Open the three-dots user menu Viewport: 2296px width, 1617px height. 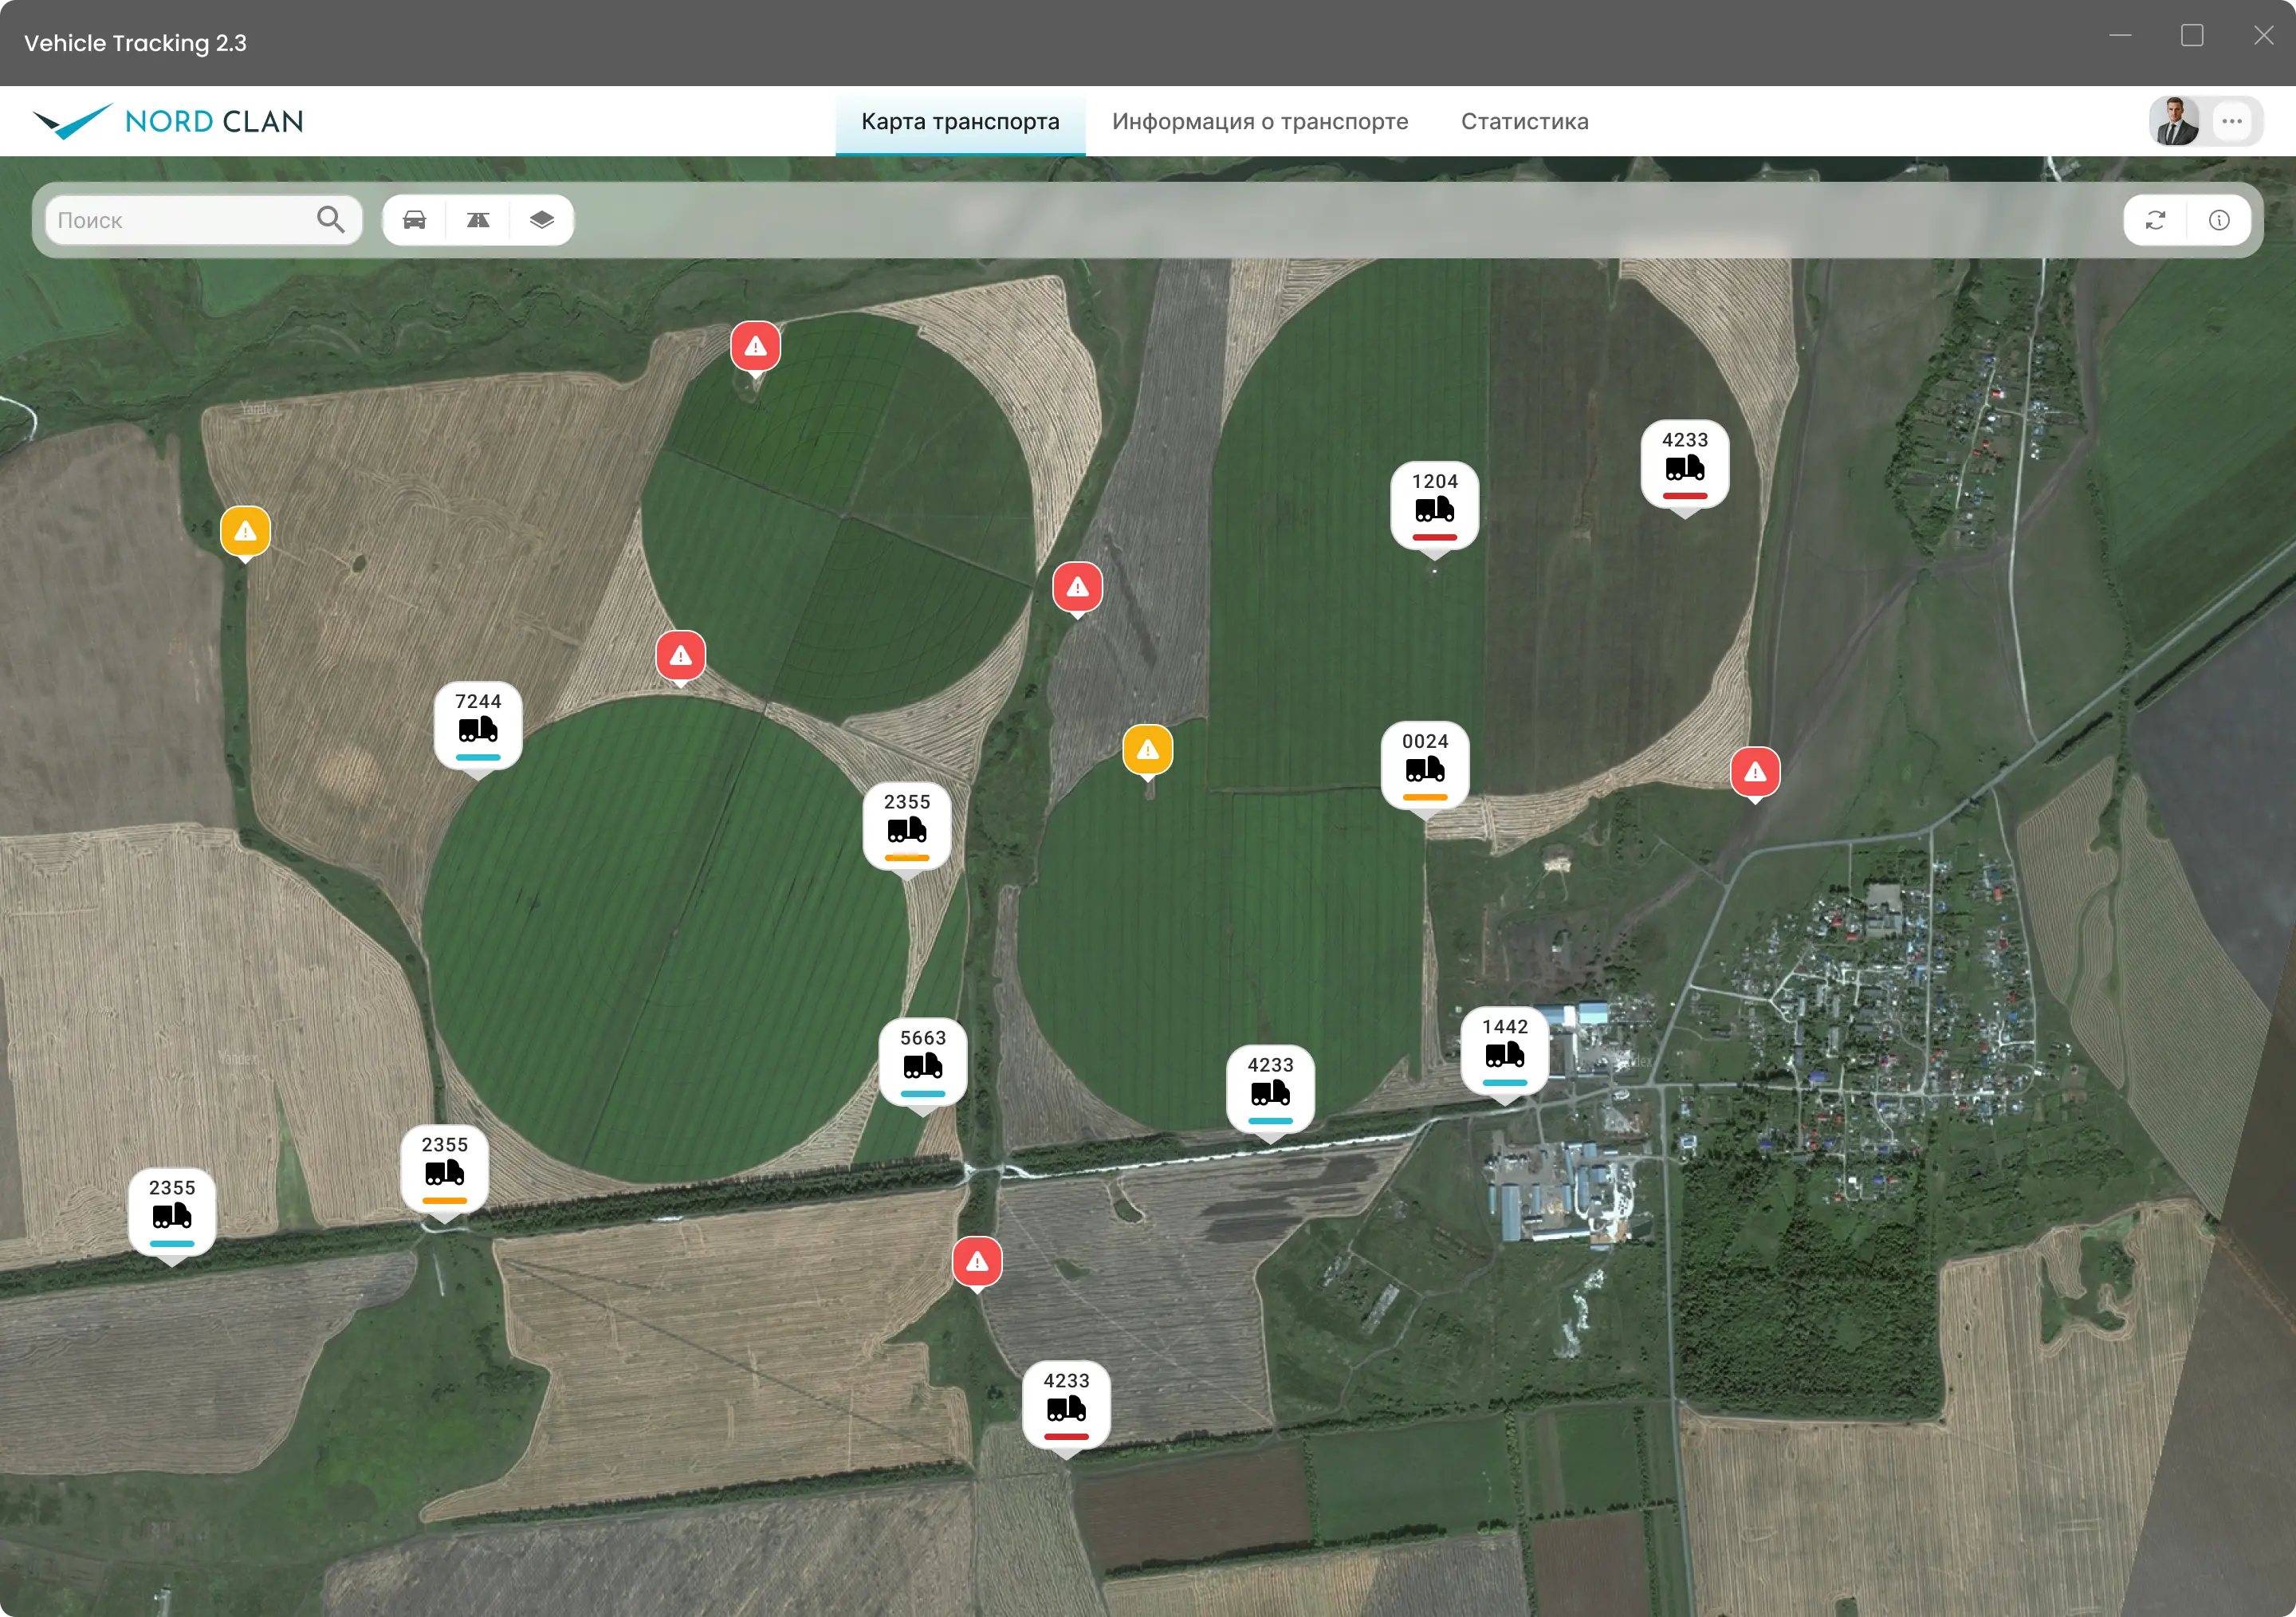coord(2232,121)
